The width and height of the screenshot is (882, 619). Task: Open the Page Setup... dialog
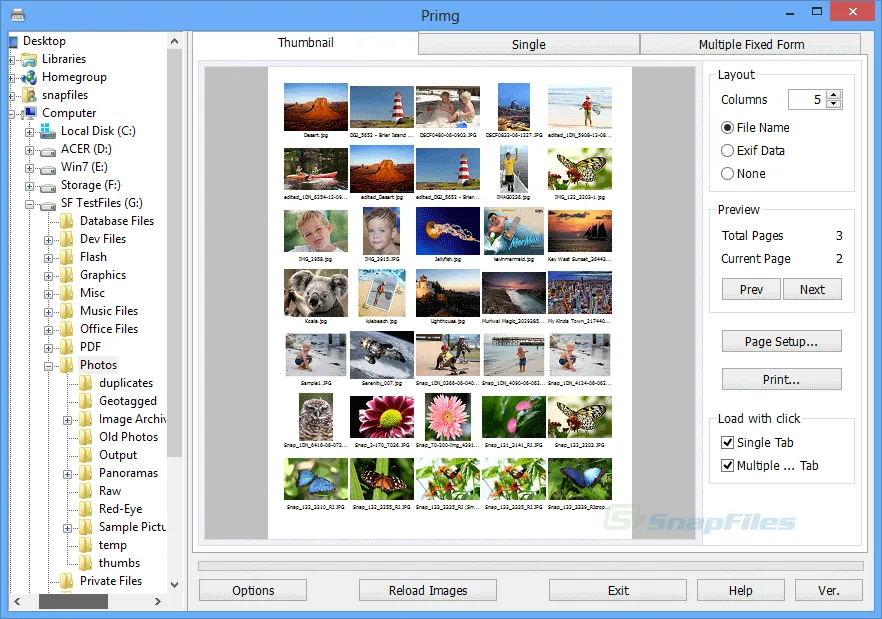(x=781, y=342)
